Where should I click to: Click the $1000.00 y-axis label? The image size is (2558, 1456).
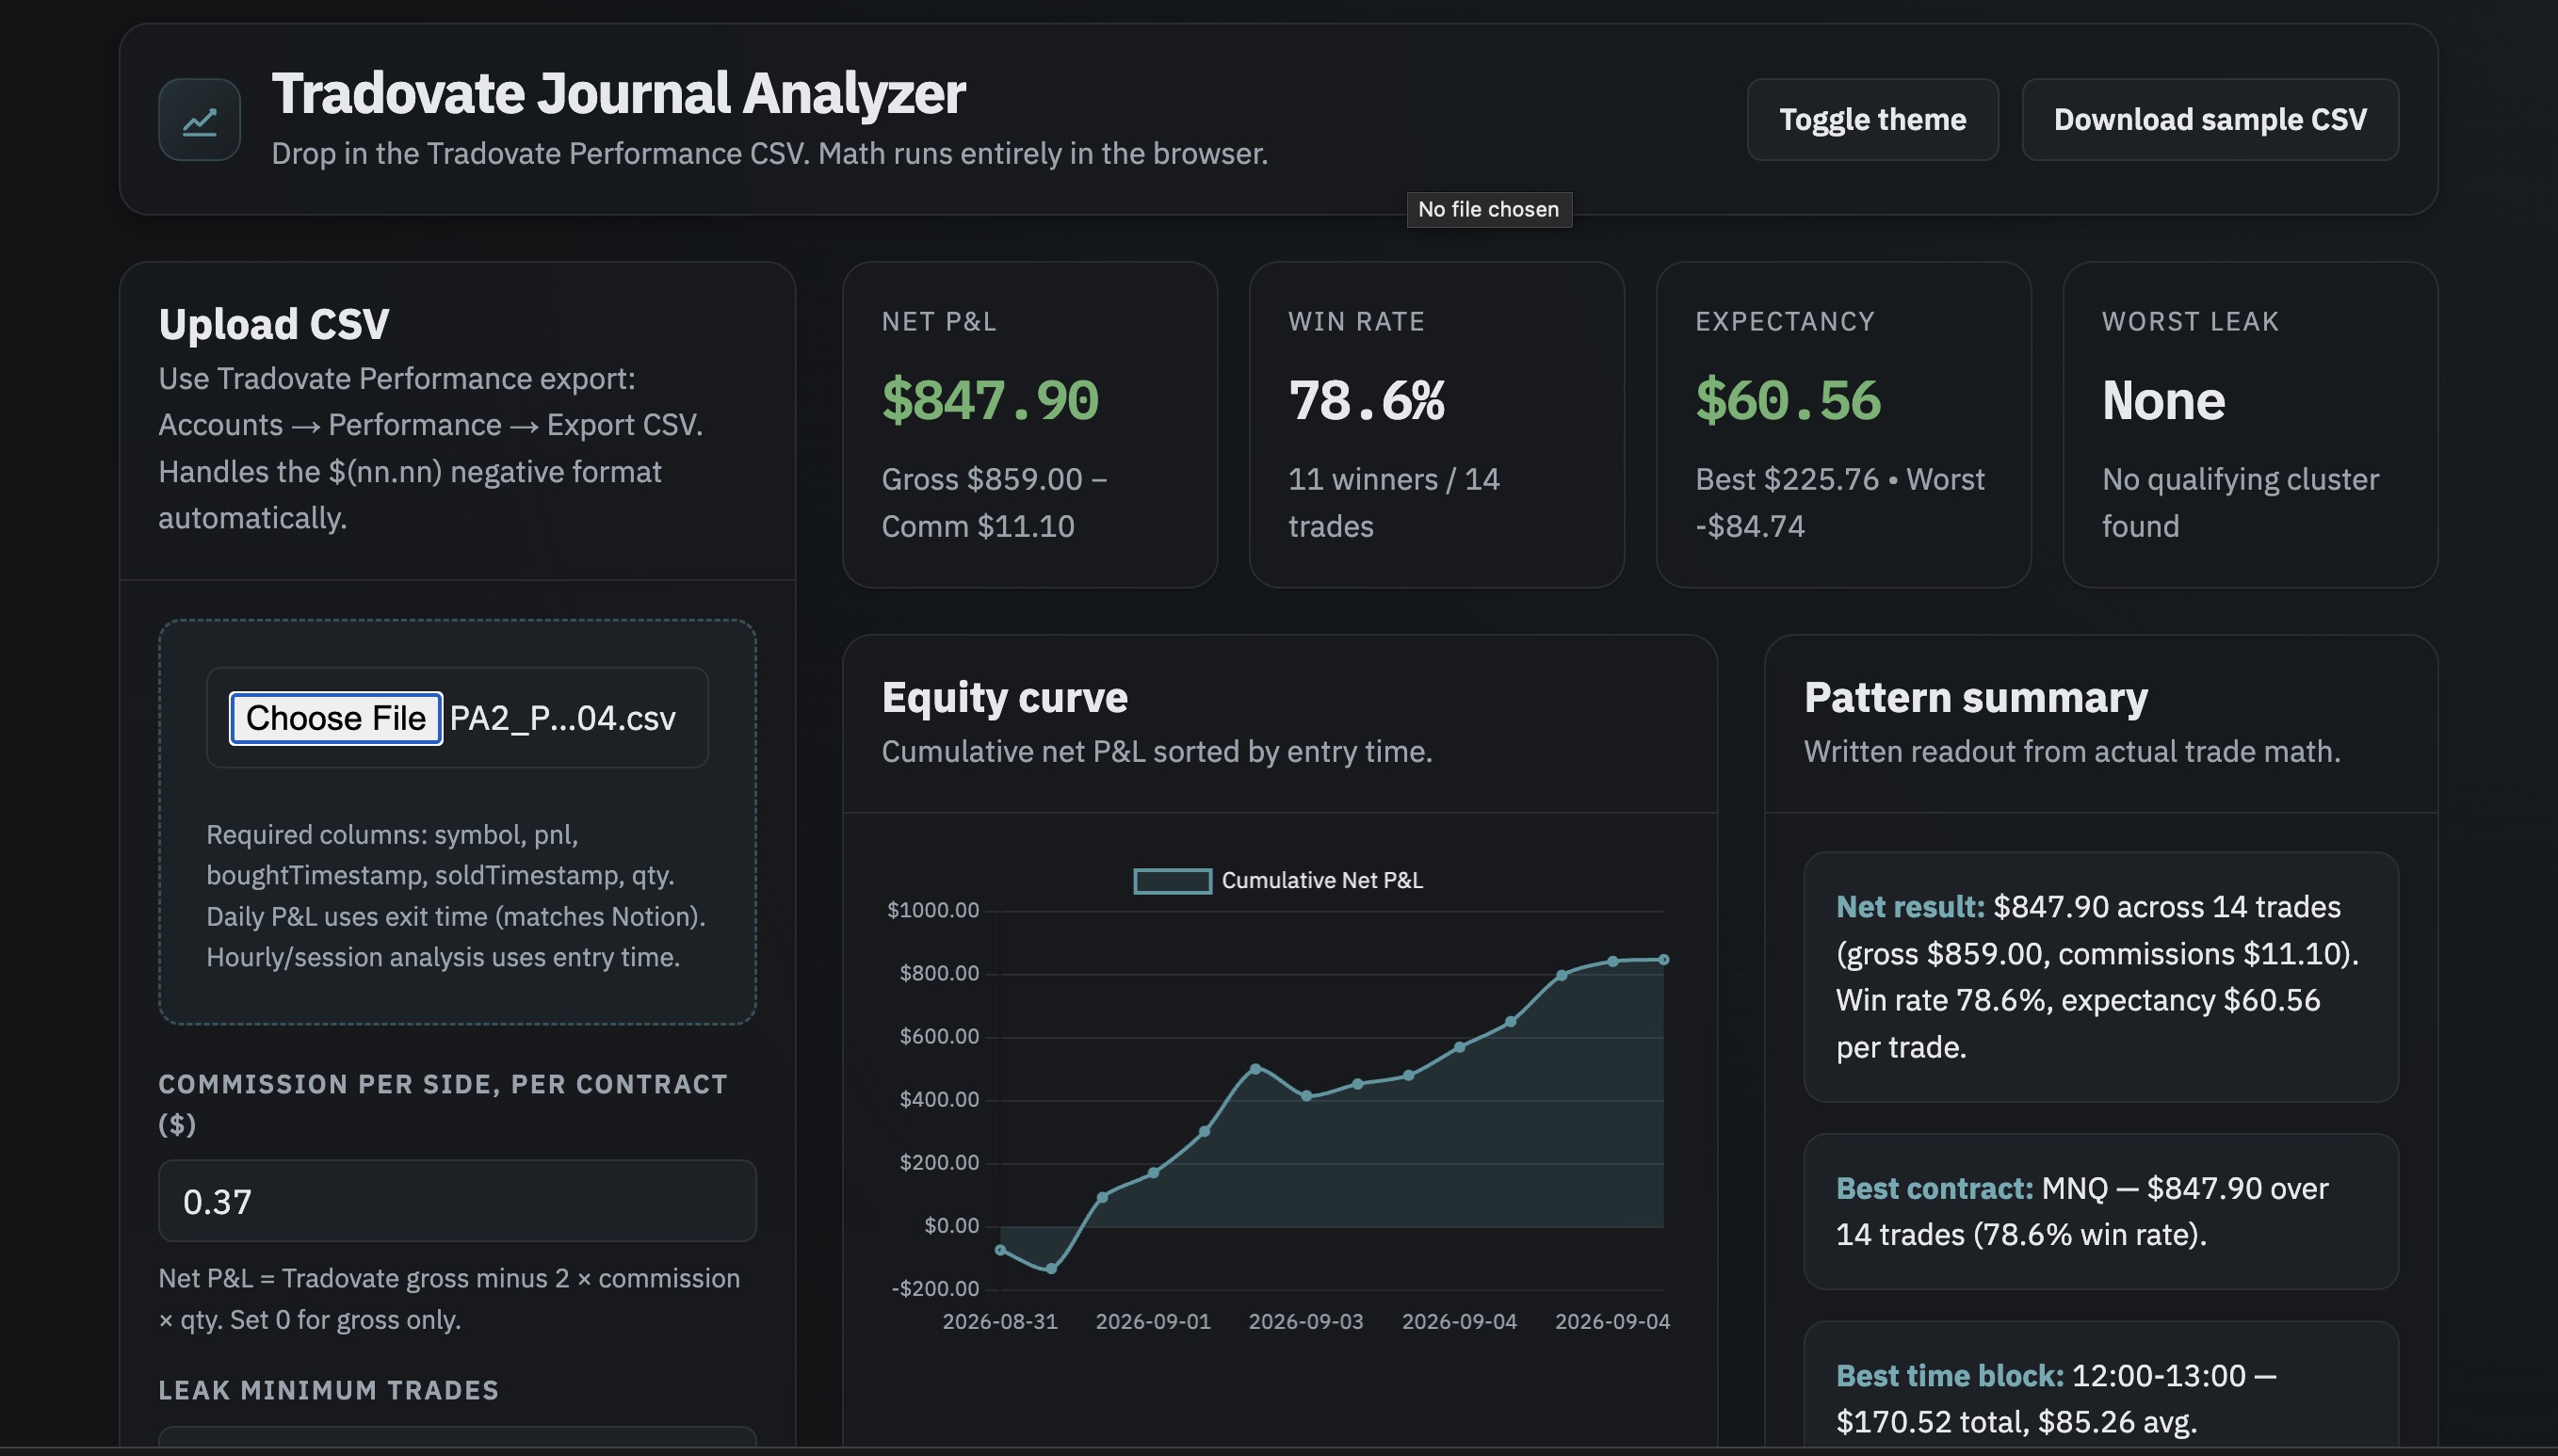click(x=933, y=910)
